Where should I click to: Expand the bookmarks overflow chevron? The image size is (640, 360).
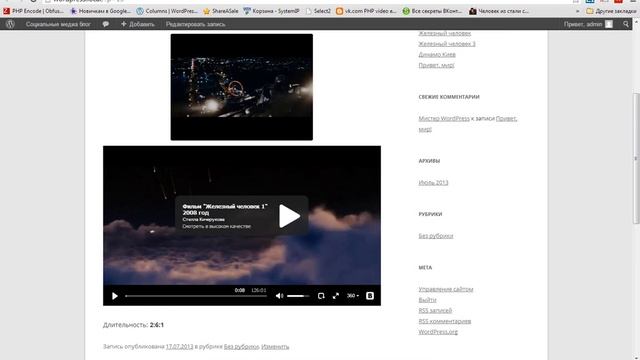click(x=578, y=11)
